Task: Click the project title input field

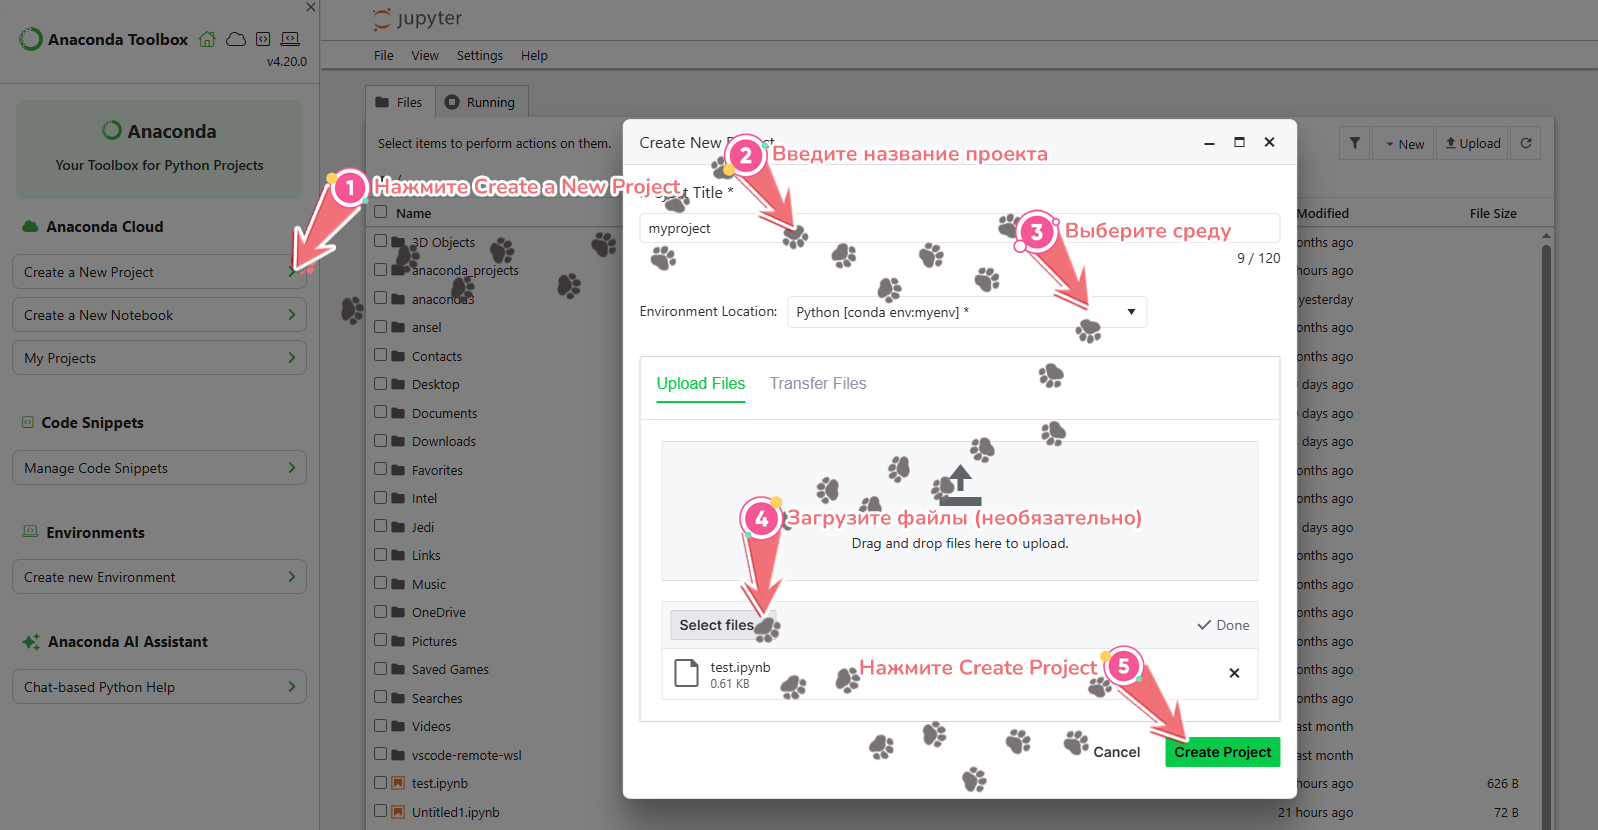Action: click(820, 228)
